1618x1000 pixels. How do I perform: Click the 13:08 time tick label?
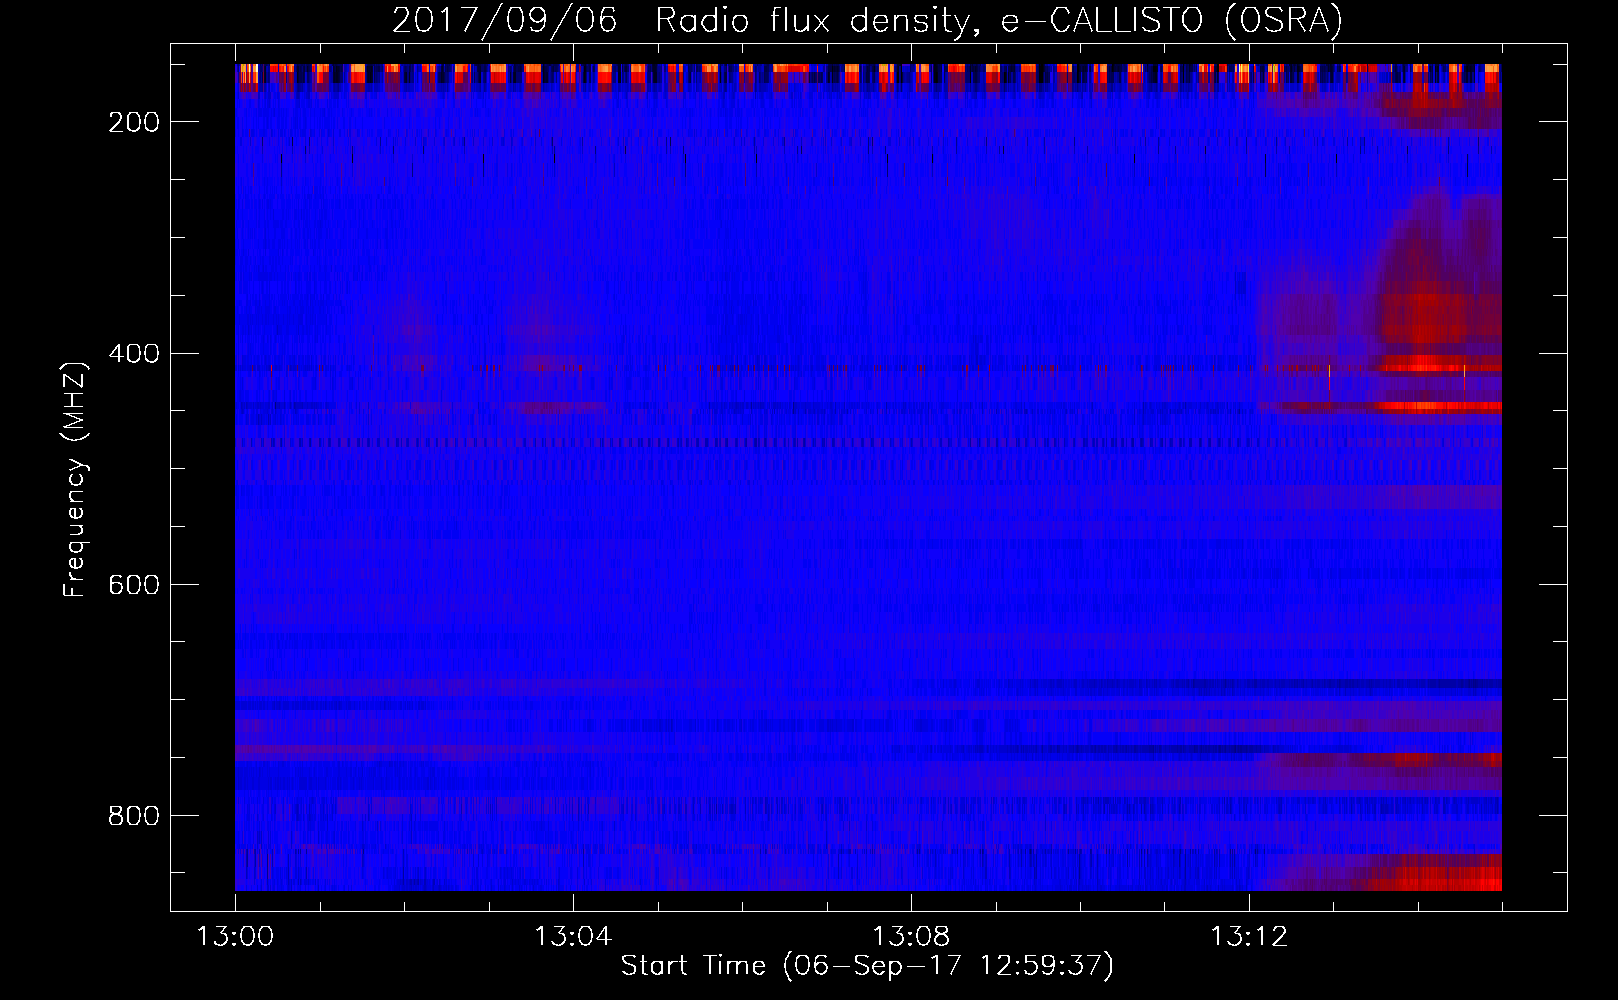point(911,937)
